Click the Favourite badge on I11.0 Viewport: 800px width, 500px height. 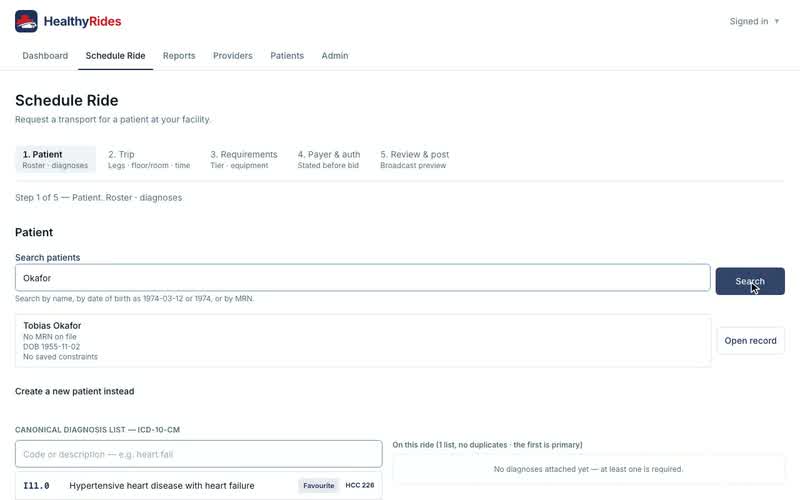(318, 485)
